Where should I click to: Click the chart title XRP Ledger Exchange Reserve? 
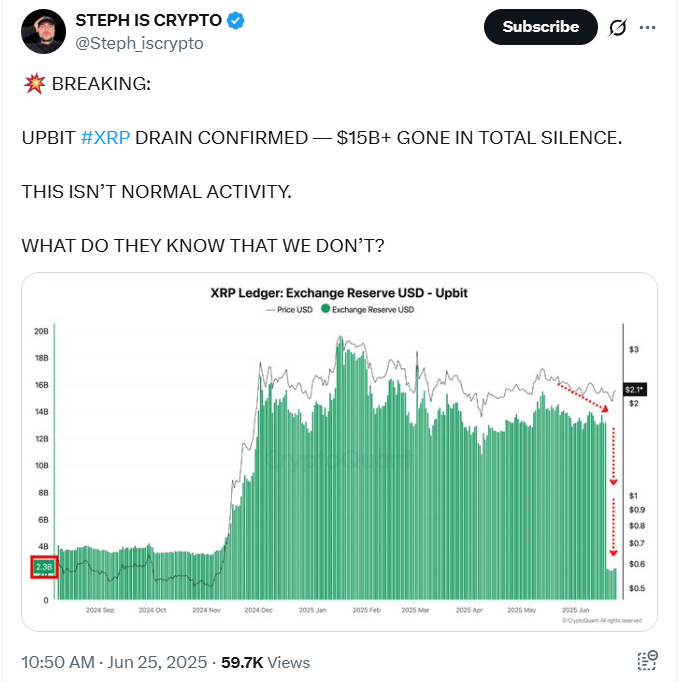(x=339, y=293)
